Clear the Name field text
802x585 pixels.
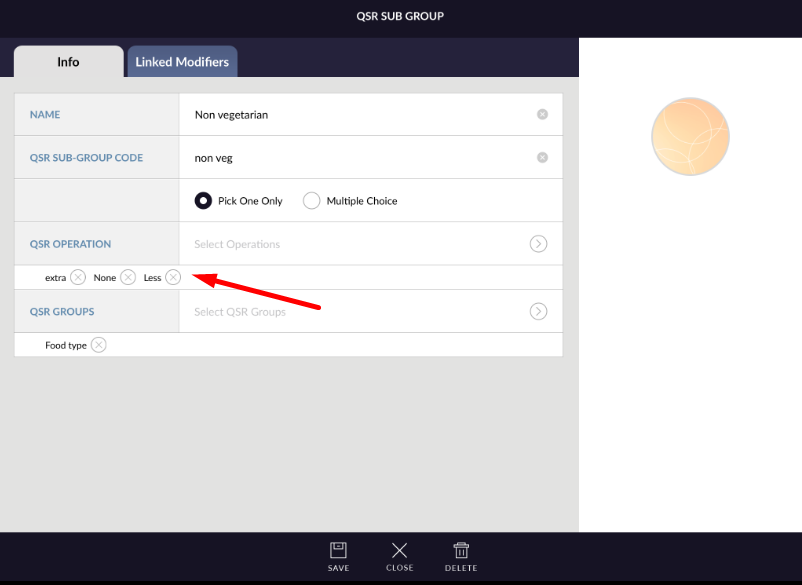[542, 115]
